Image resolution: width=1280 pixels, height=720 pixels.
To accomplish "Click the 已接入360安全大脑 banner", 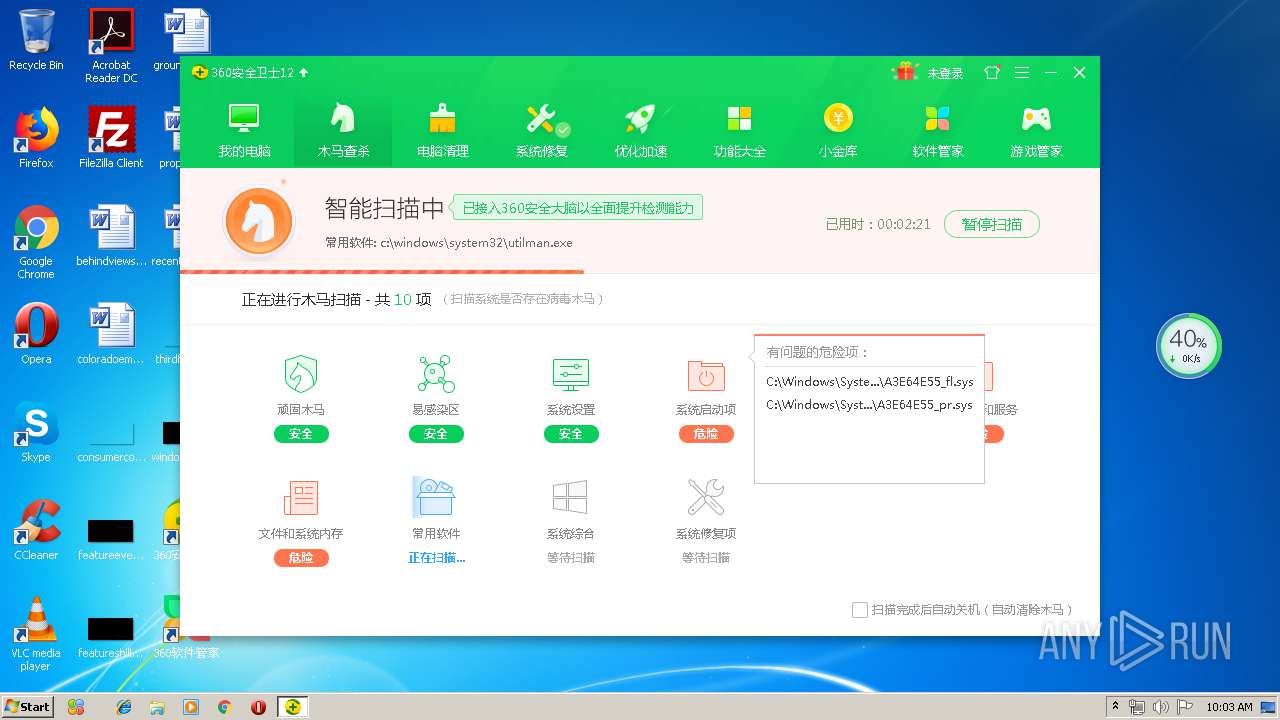I will [x=578, y=208].
